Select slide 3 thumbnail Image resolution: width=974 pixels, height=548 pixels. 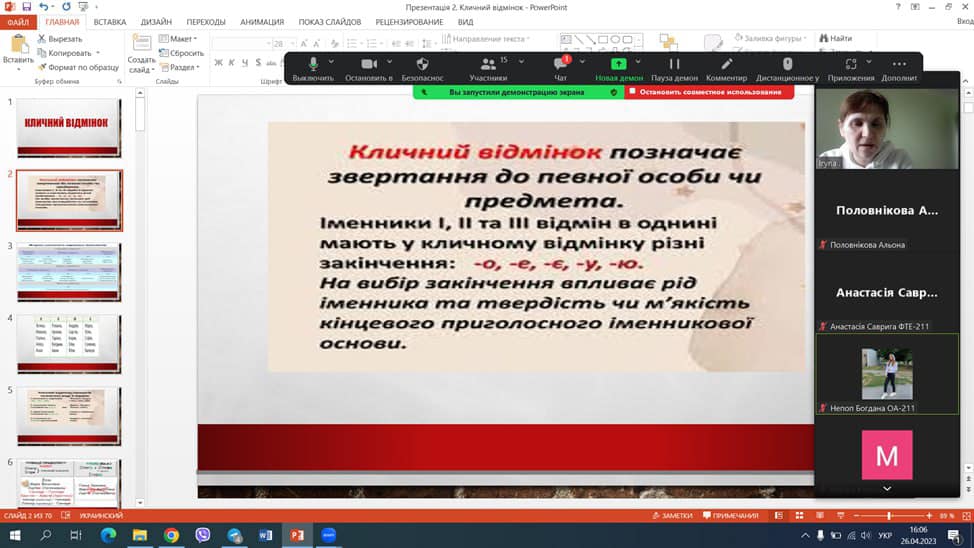tap(69, 272)
